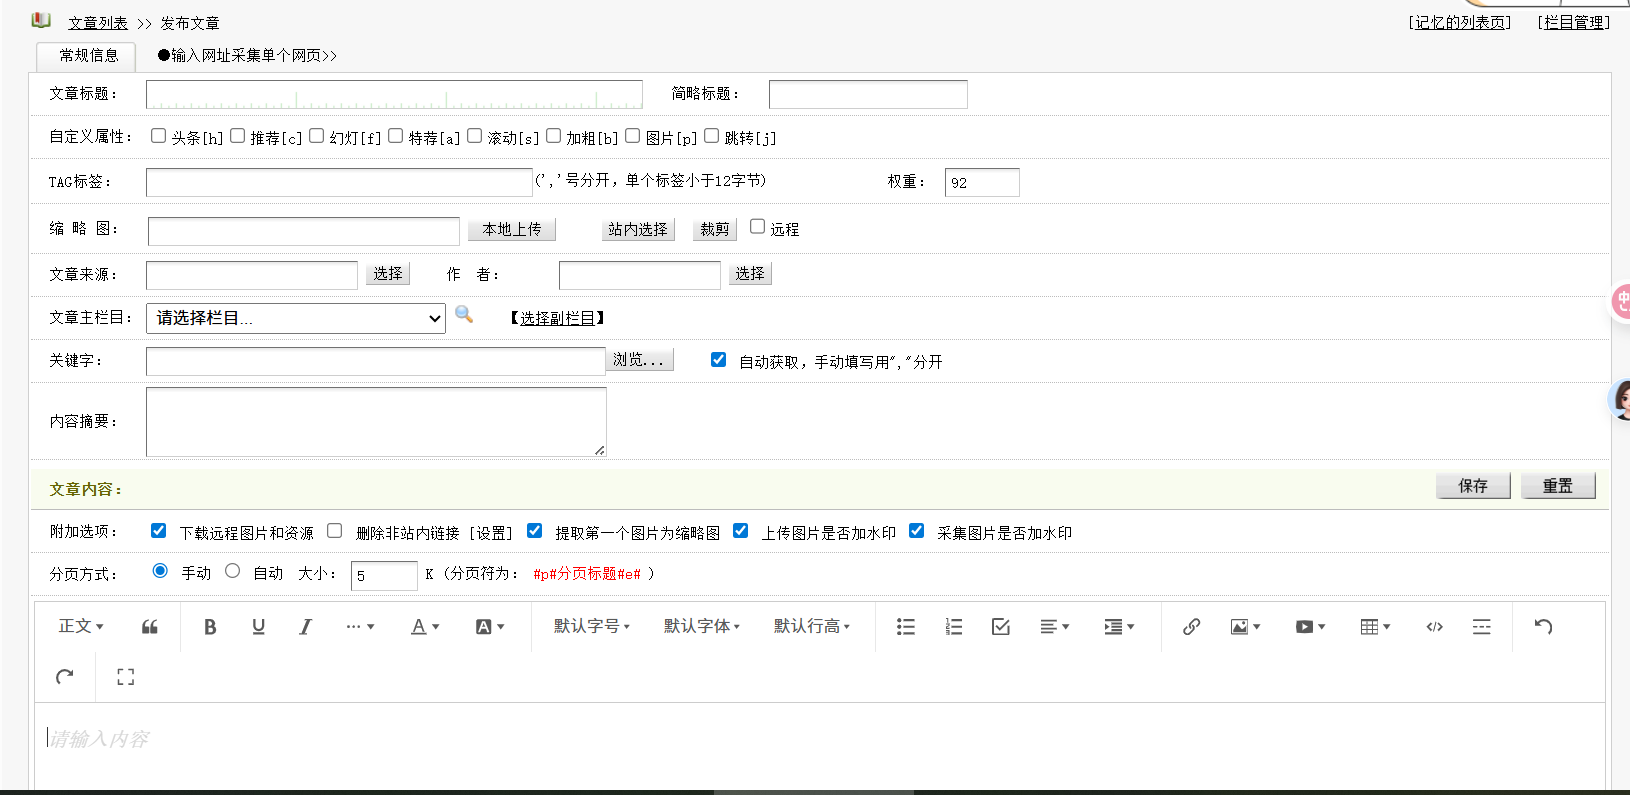Click the insert link icon

pos(1191,627)
